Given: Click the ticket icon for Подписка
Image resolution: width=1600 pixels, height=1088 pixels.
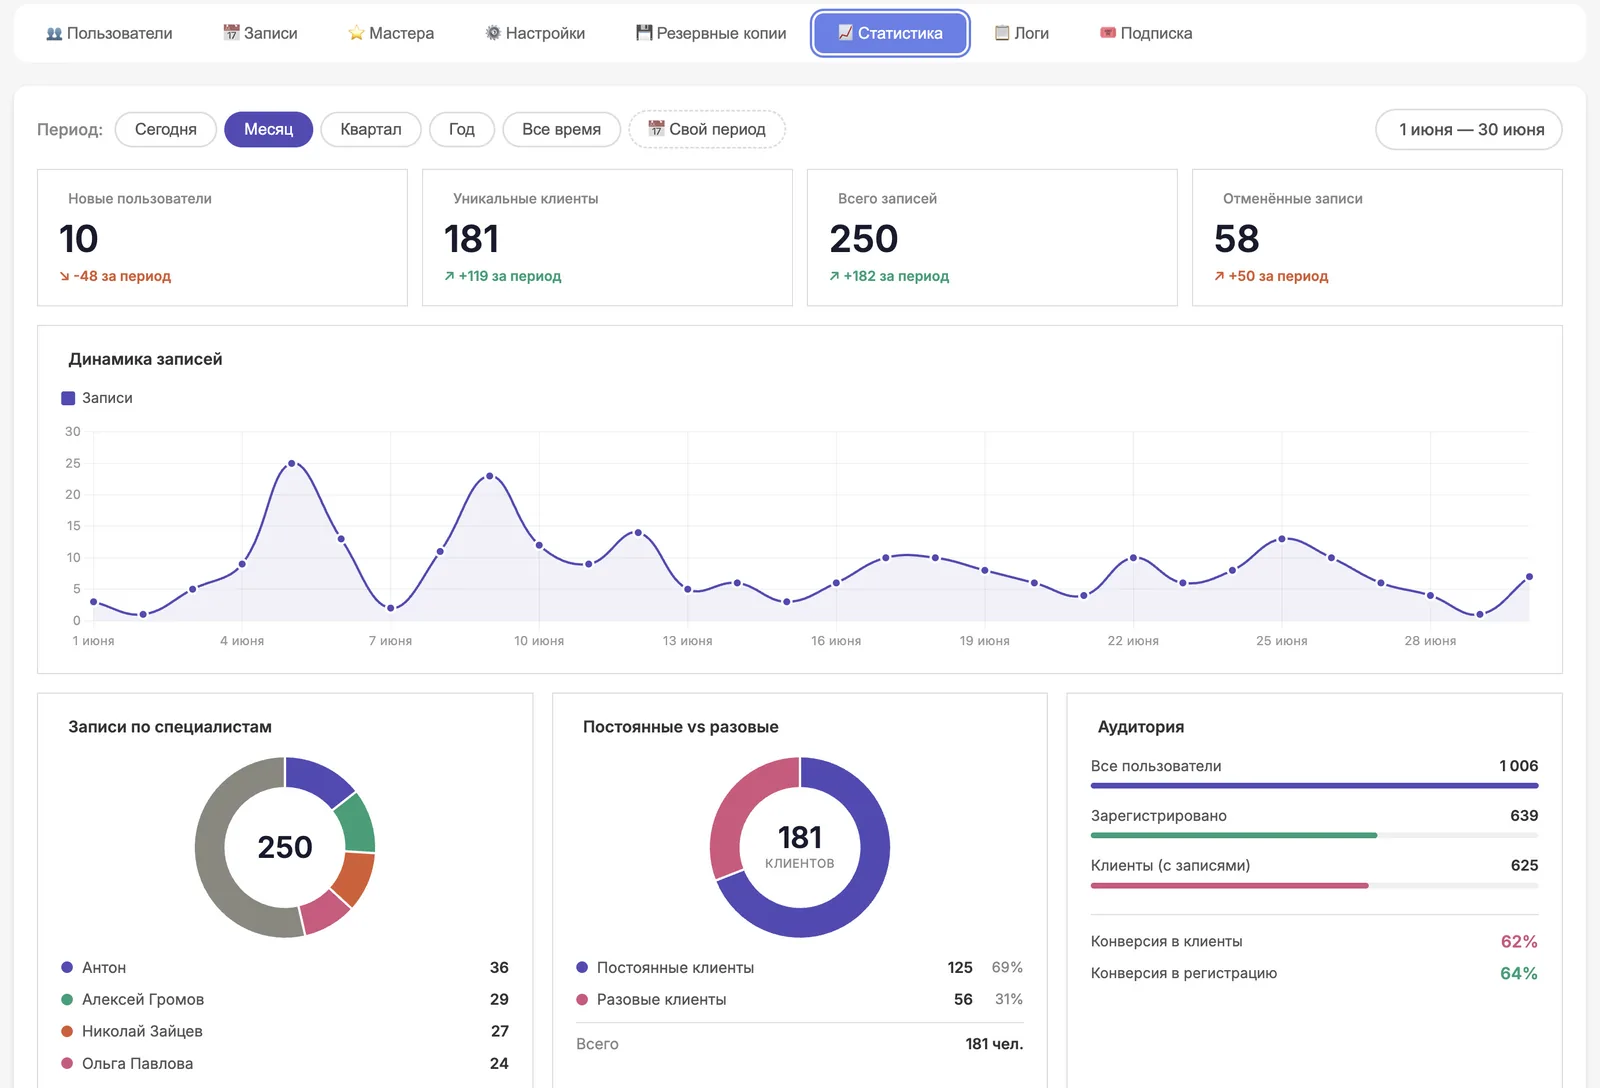Looking at the screenshot, I should coord(1108,33).
